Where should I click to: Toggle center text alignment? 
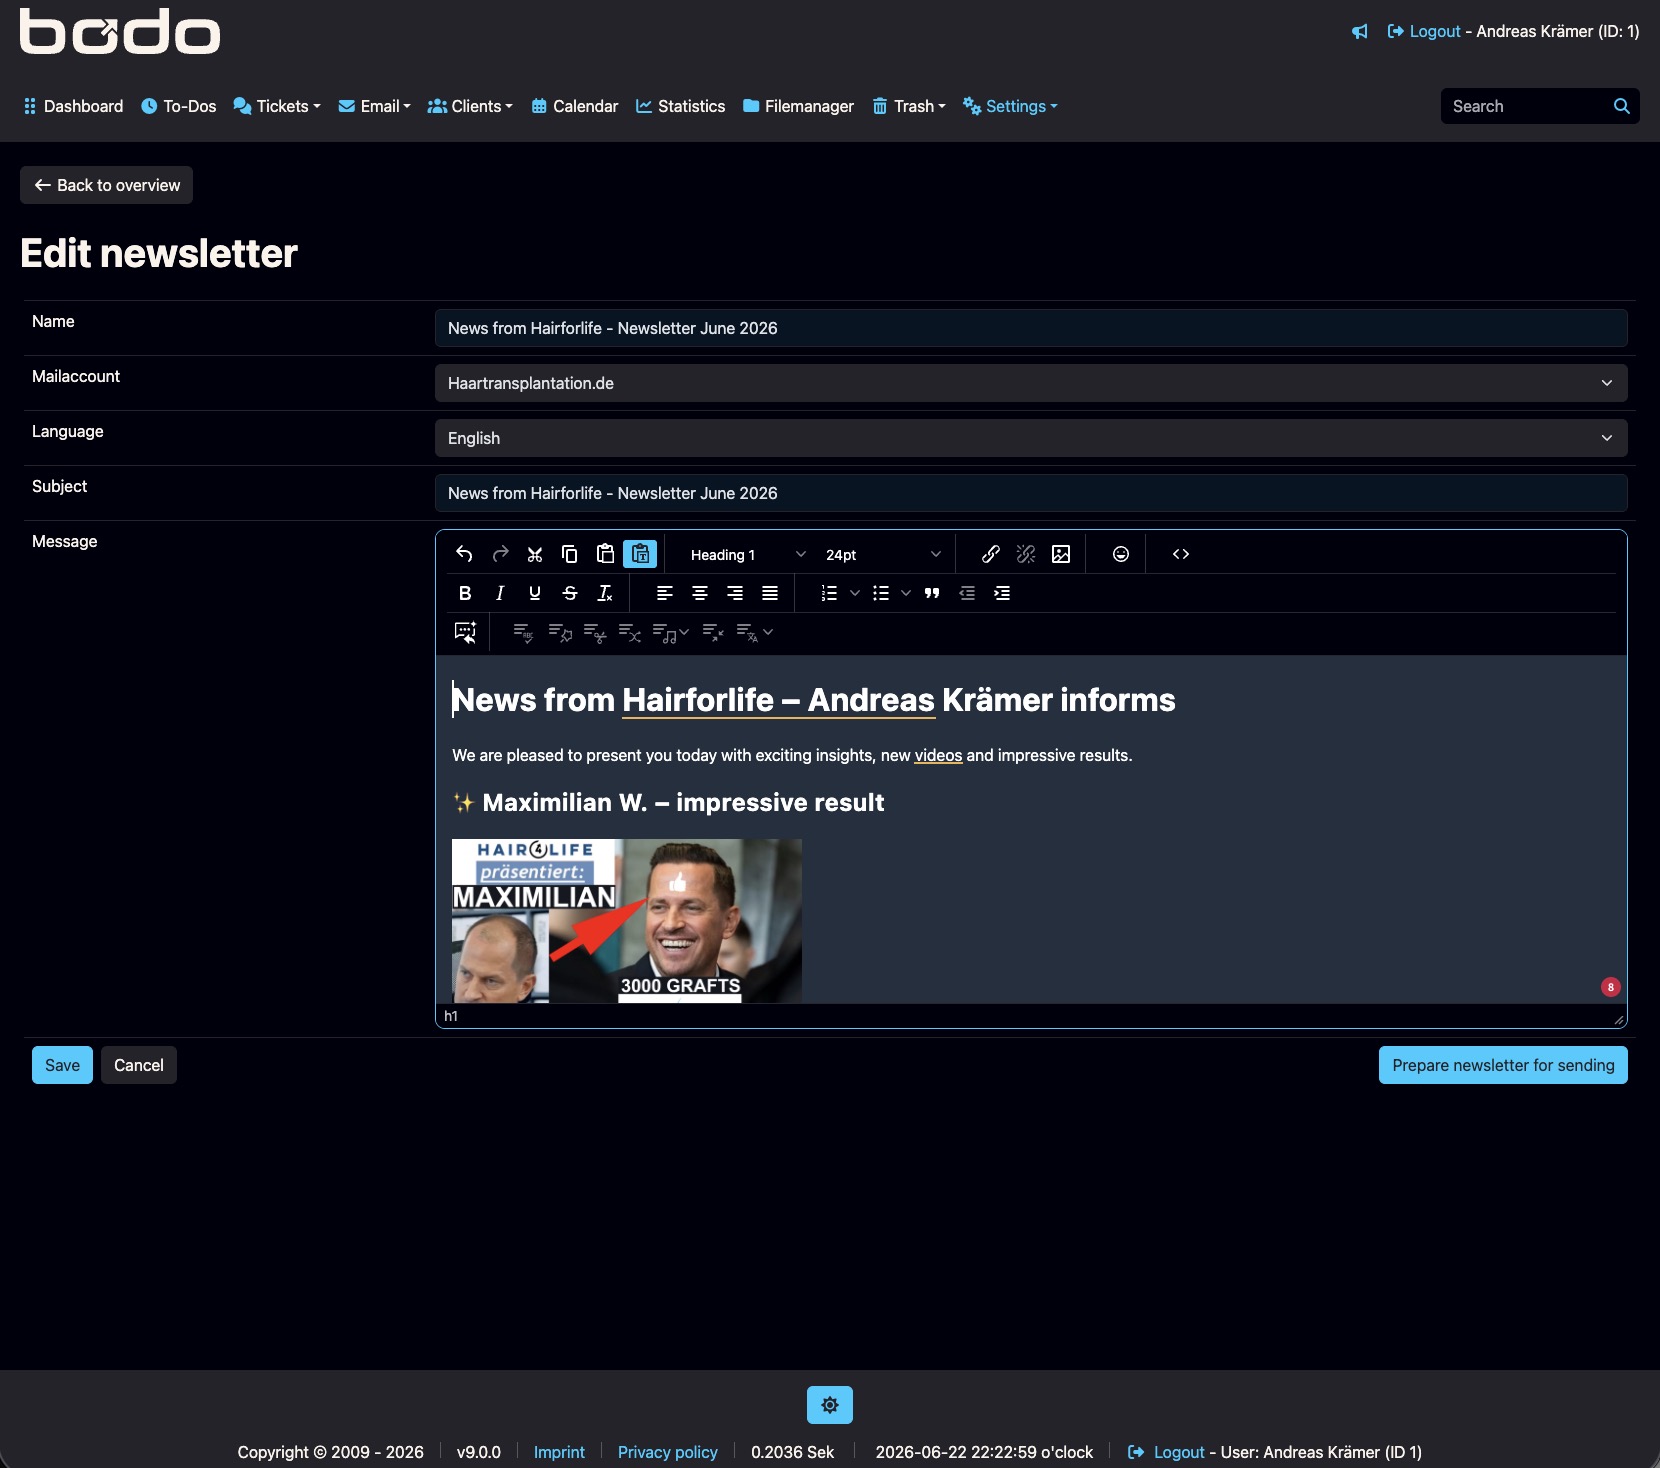700,593
